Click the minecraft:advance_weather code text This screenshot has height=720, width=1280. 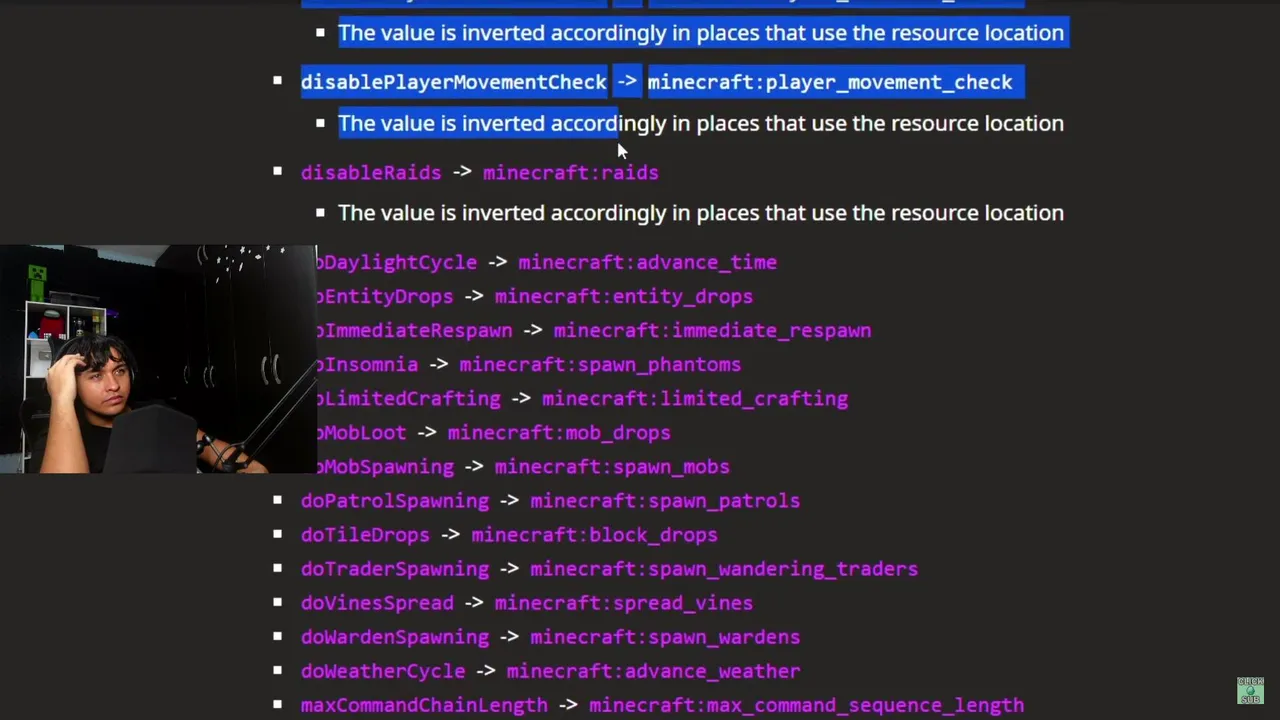(653, 670)
